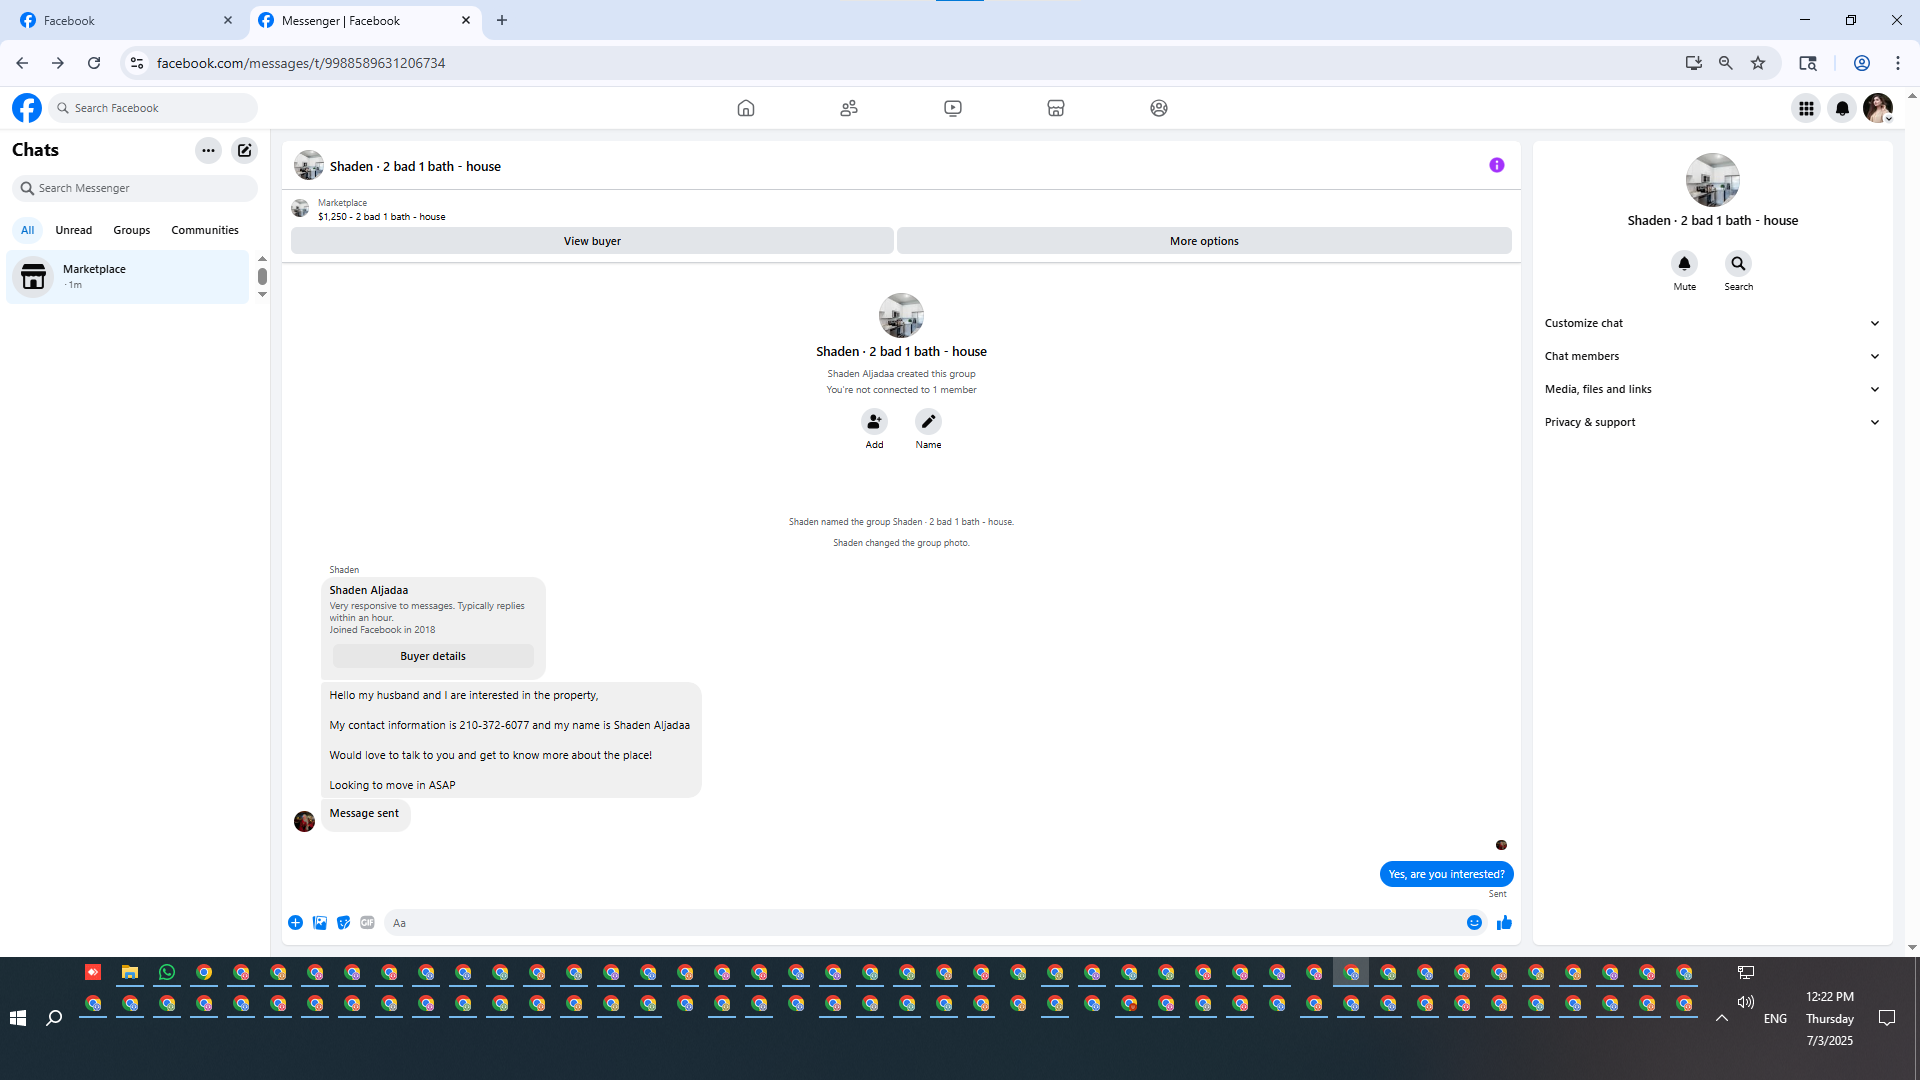Open the emoji picker in message box
Viewport: 1920px width, 1080px height.
1474,923
